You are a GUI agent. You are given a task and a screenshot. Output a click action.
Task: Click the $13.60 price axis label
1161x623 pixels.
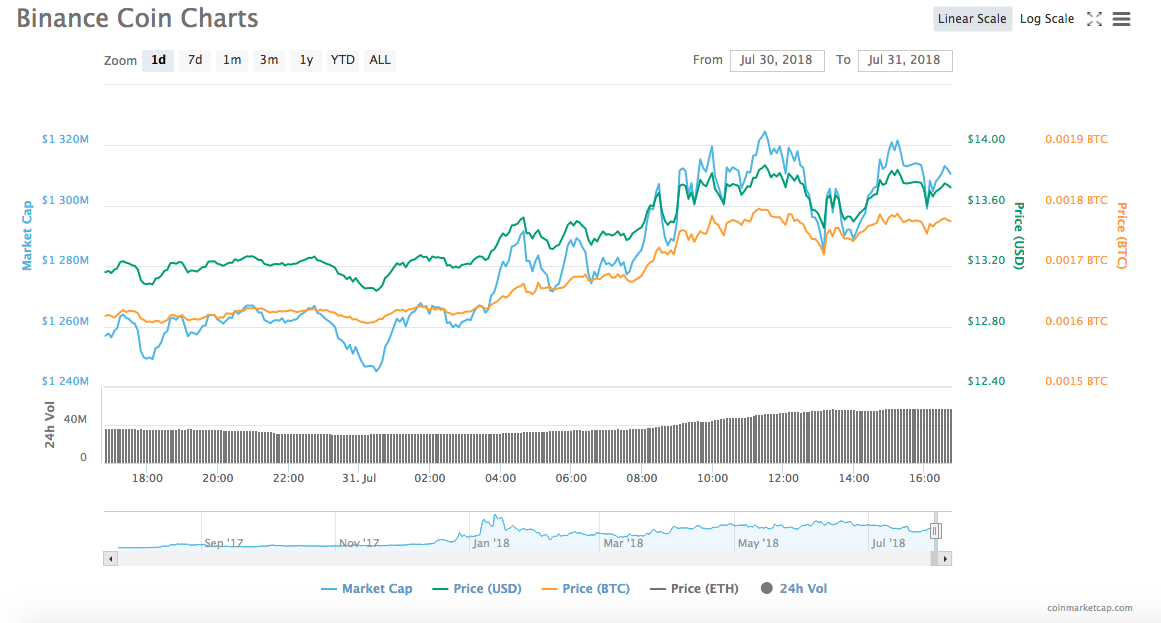click(x=986, y=200)
